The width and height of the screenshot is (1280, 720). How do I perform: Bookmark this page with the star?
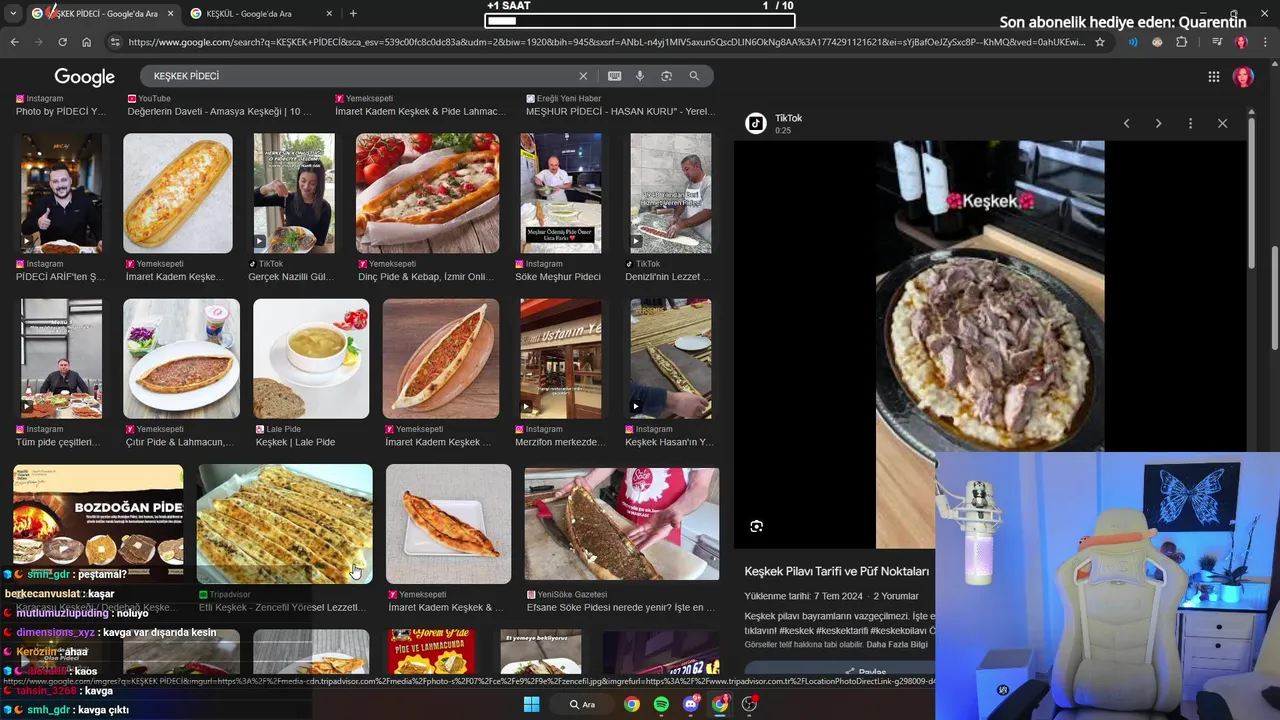pyautogui.click(x=1100, y=42)
